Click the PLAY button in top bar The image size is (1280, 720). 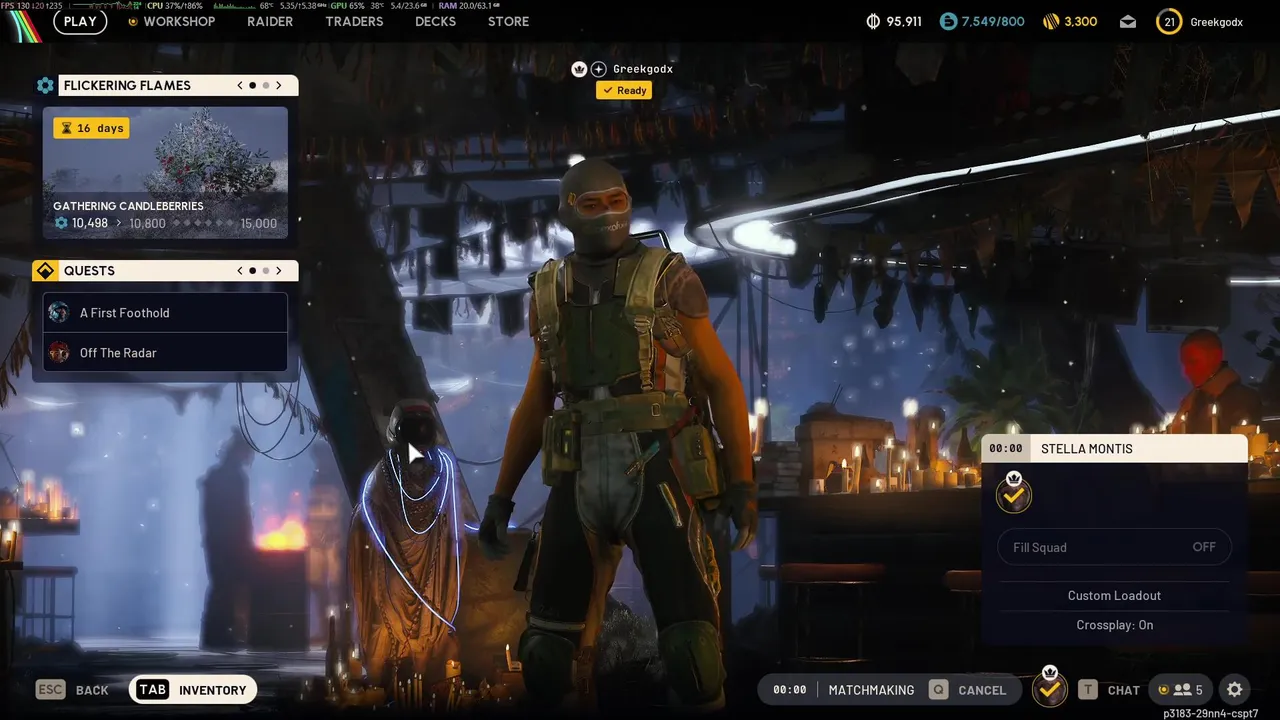80,21
